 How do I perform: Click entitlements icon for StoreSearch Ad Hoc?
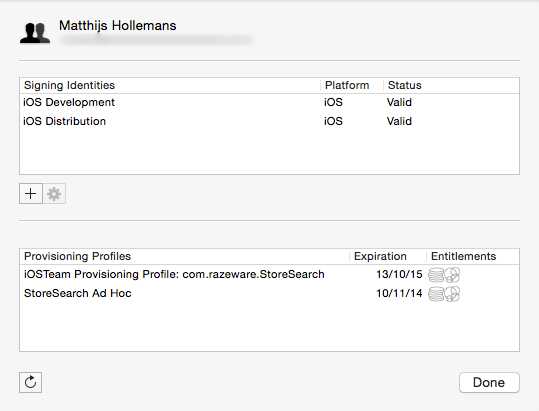444,294
